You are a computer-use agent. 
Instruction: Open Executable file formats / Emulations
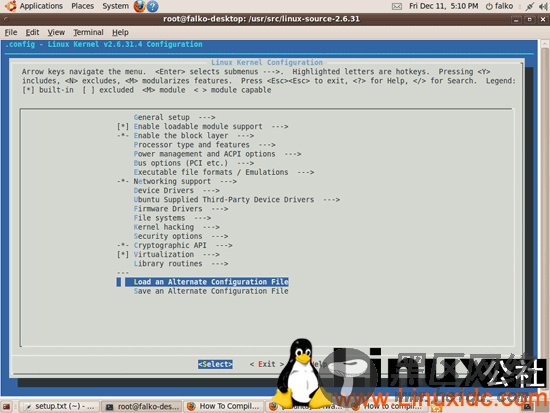coord(224,172)
